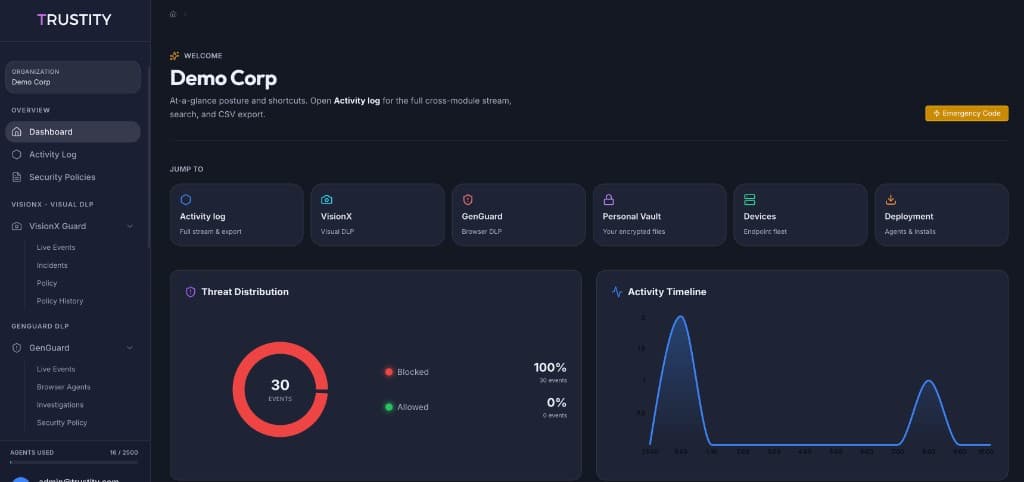Open Policy History submenu item
1024x482 pixels.
60,301
